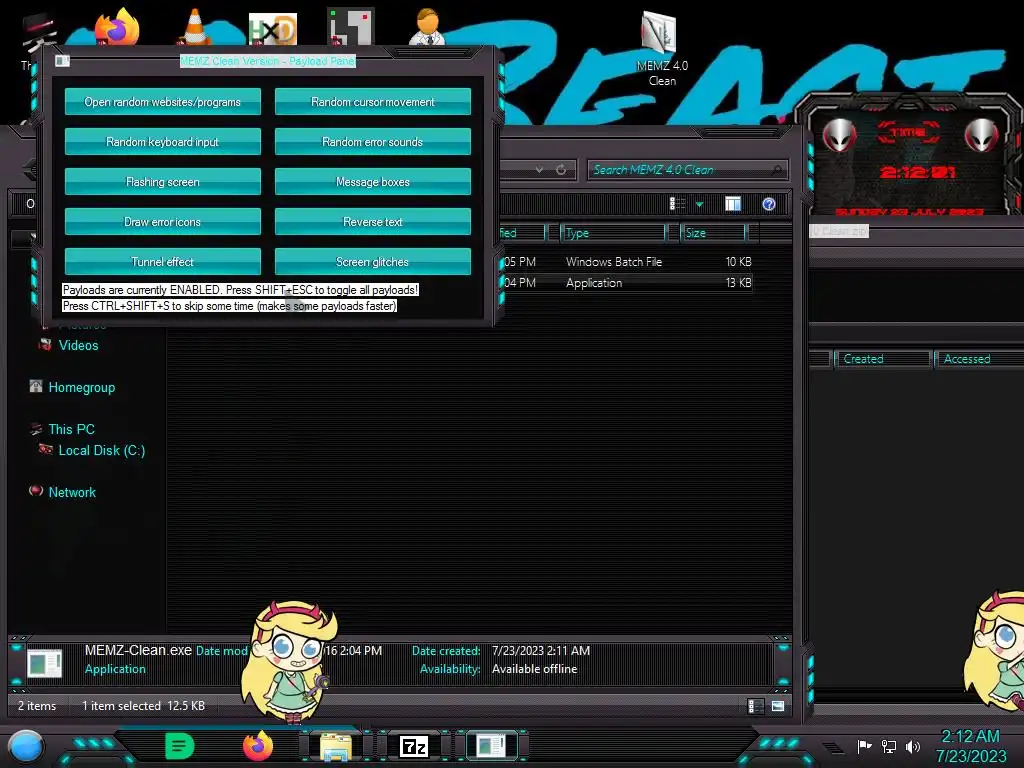Open the green notes app on taskbar
Viewport: 1024px width, 768px height.
pos(180,746)
